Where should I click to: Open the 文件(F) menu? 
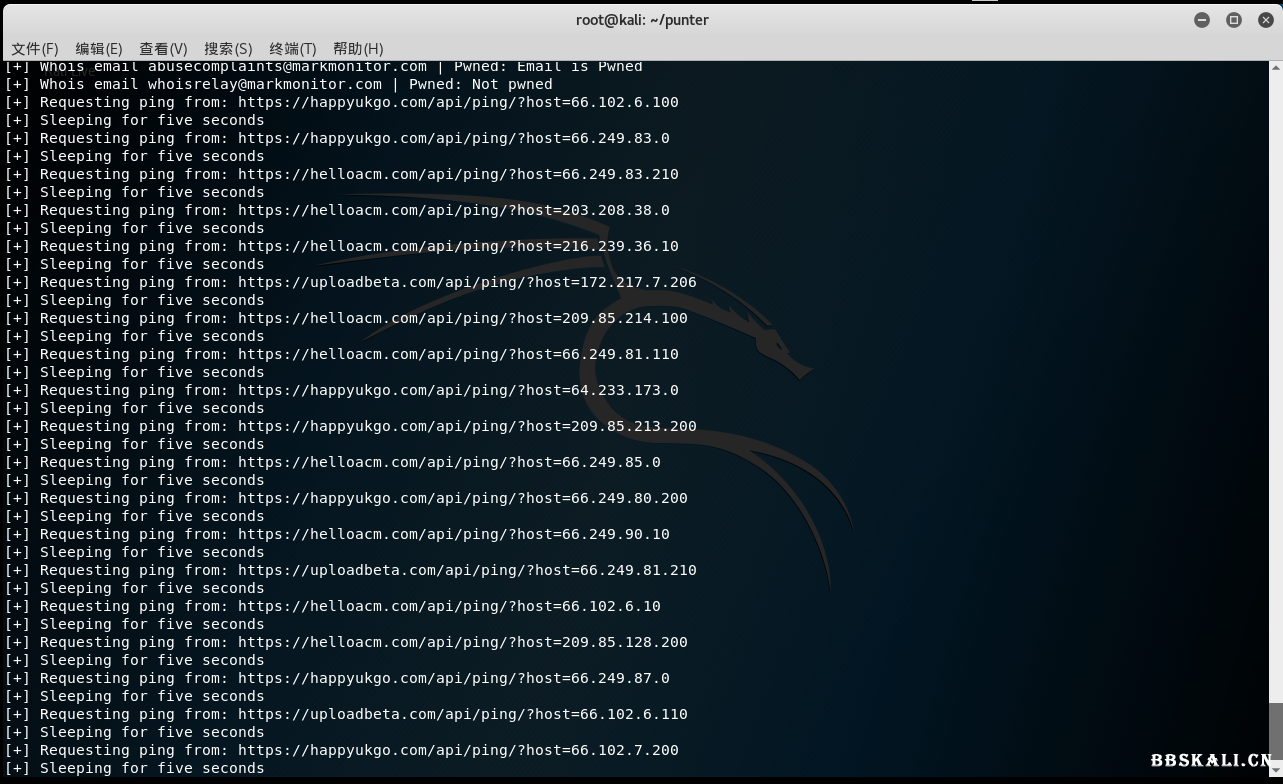[x=35, y=48]
